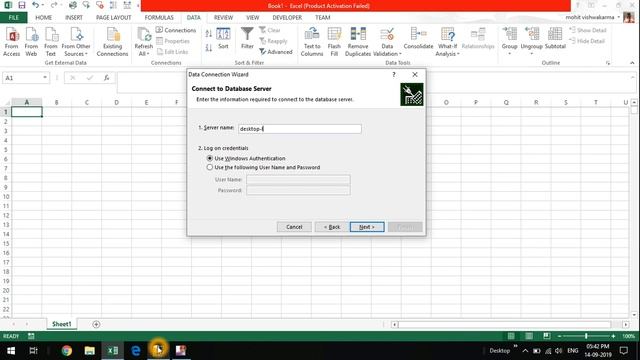Click the Flash Fill icon
This screenshot has width=640, height=360.
[x=334, y=42]
